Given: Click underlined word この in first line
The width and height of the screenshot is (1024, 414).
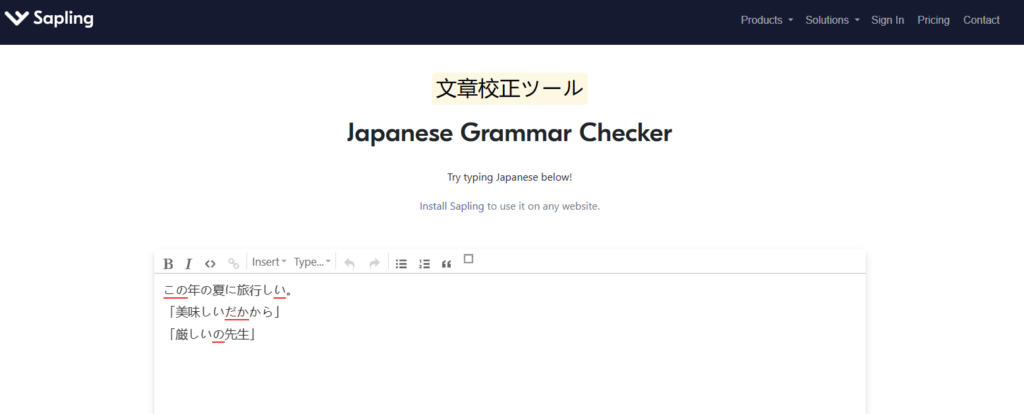Looking at the screenshot, I should tap(175, 290).
